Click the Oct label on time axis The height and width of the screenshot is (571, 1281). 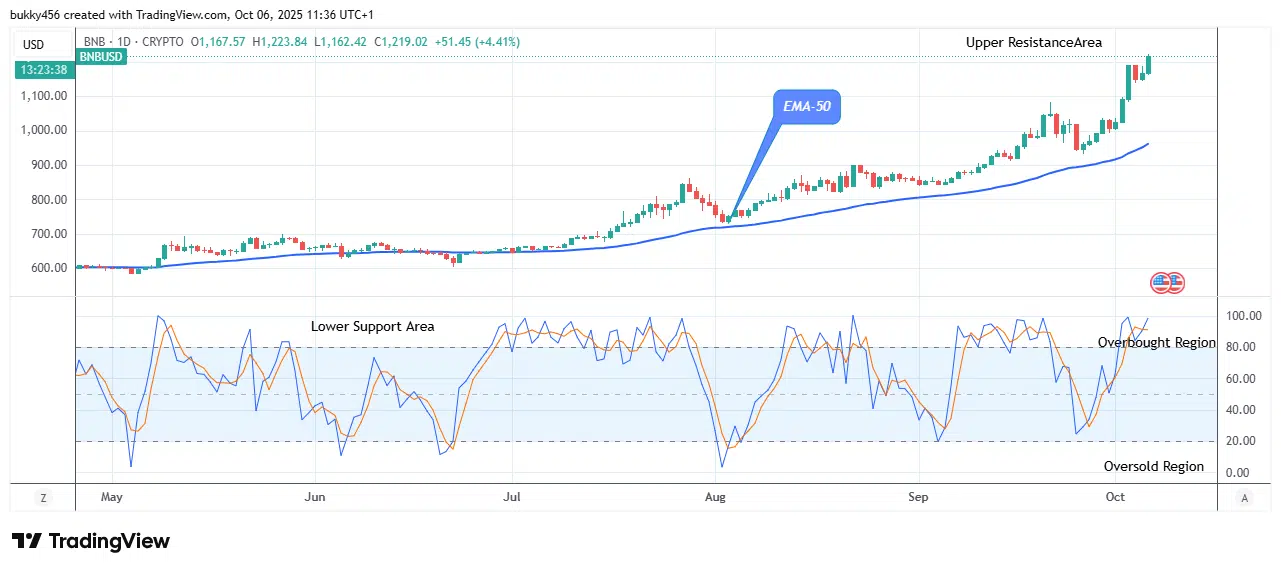[1116, 497]
